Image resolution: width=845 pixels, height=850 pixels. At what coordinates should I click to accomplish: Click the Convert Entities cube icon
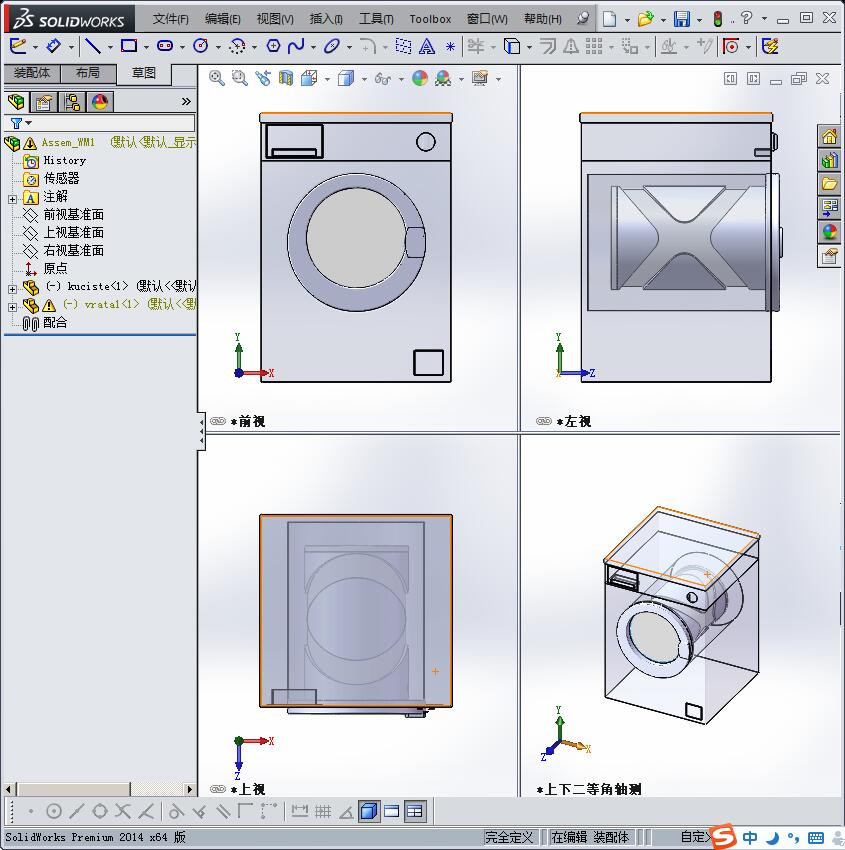(x=511, y=47)
